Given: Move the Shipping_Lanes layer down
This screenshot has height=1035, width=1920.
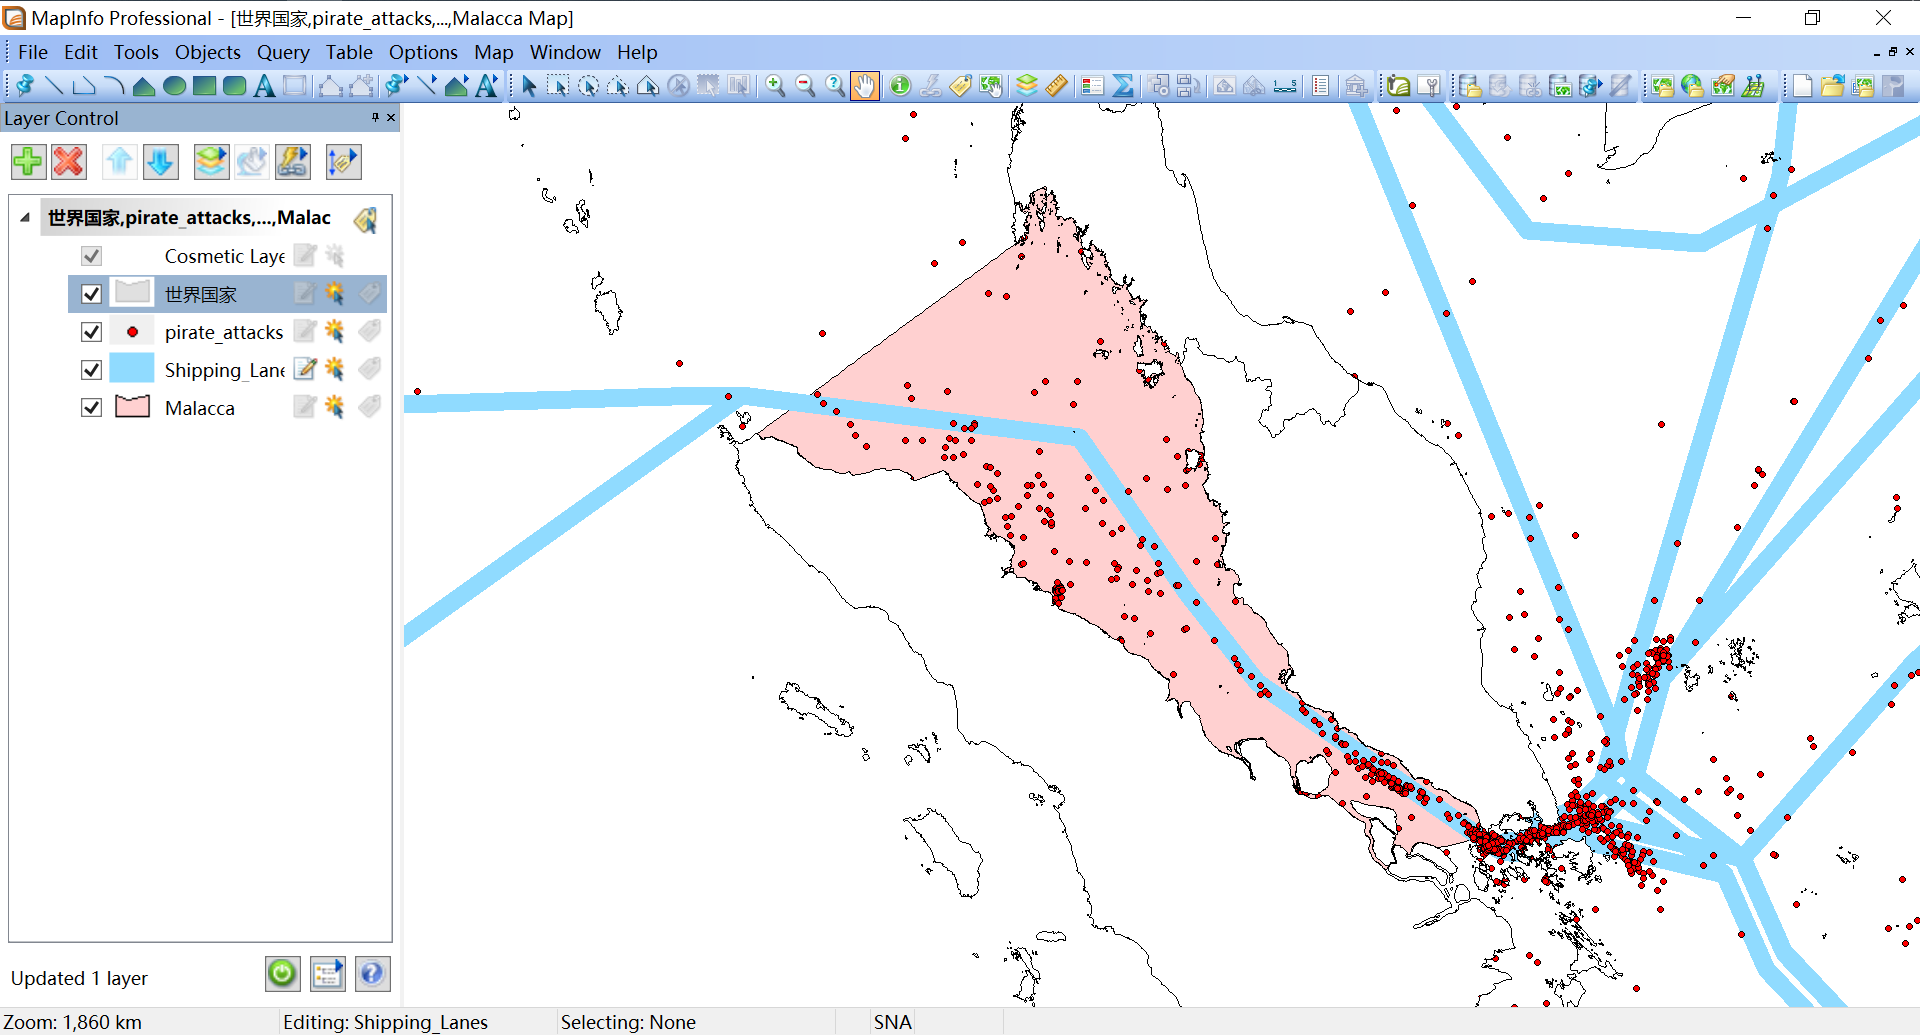Looking at the screenshot, I should tap(160, 161).
